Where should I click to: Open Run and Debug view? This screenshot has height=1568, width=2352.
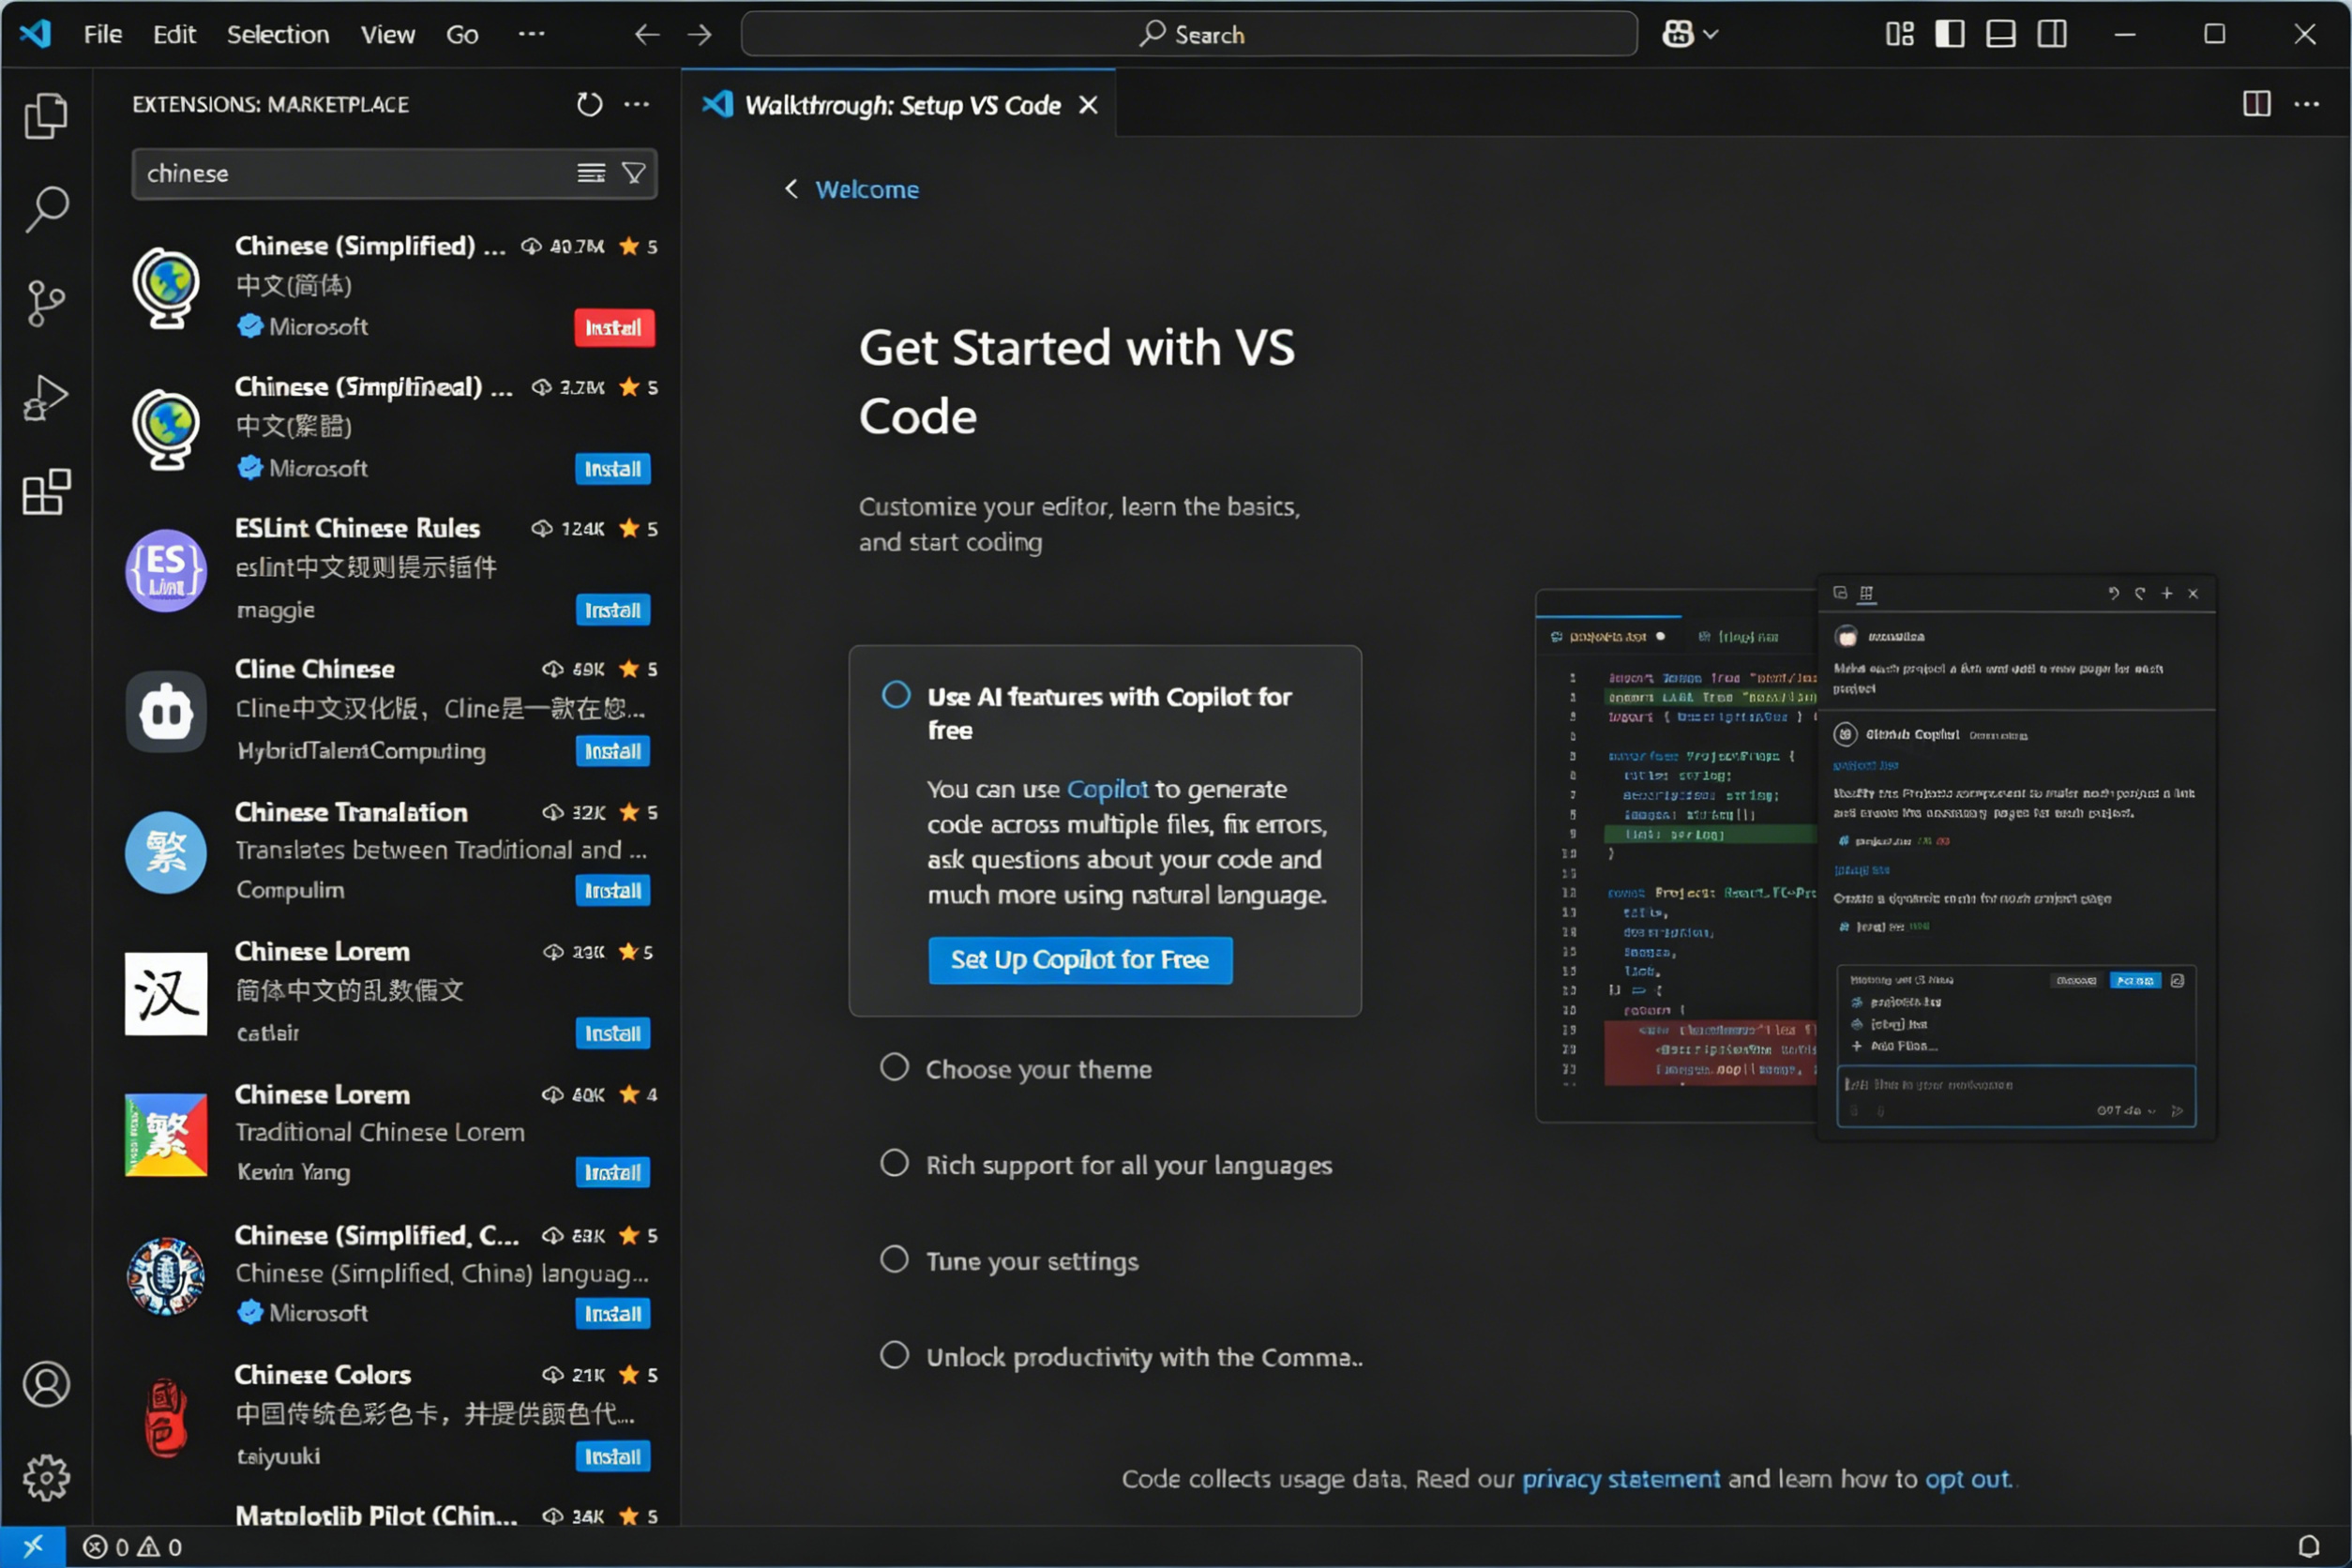click(46, 397)
